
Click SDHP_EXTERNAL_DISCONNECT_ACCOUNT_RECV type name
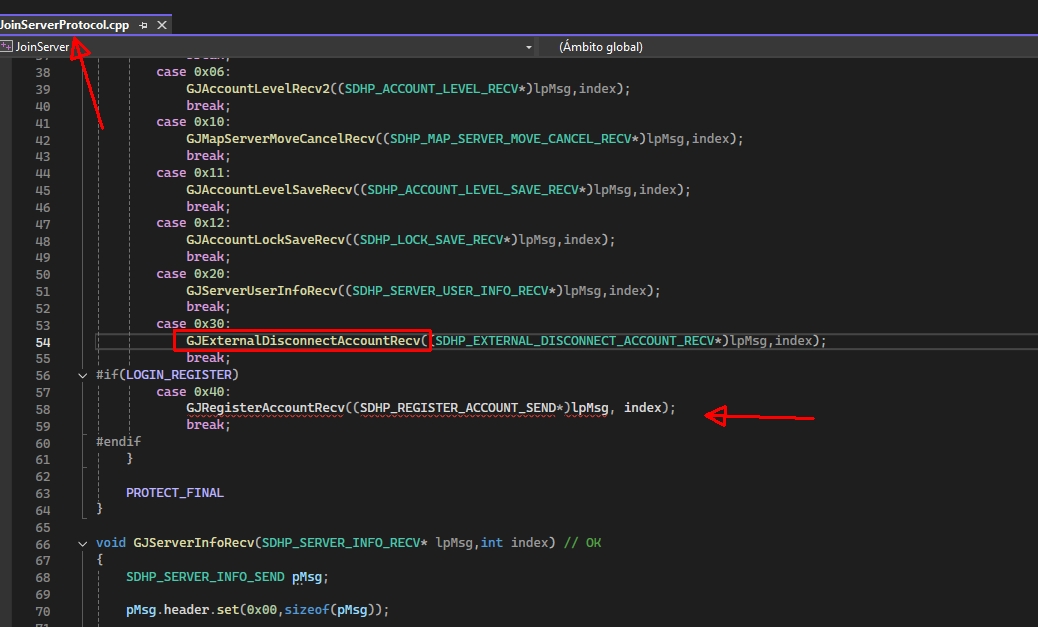[x=575, y=341]
